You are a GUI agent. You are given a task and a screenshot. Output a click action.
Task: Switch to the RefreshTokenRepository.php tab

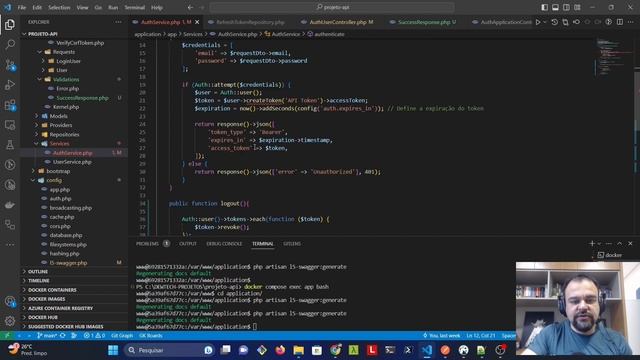point(250,22)
